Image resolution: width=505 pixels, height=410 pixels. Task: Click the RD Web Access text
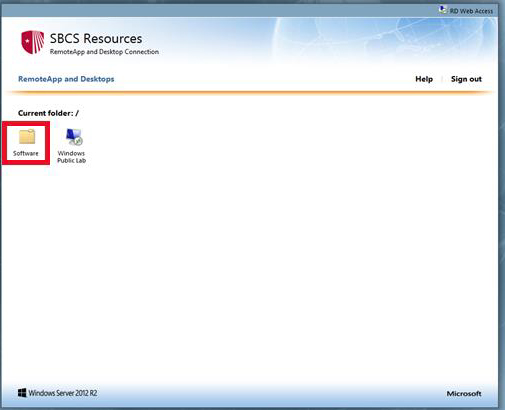[471, 11]
